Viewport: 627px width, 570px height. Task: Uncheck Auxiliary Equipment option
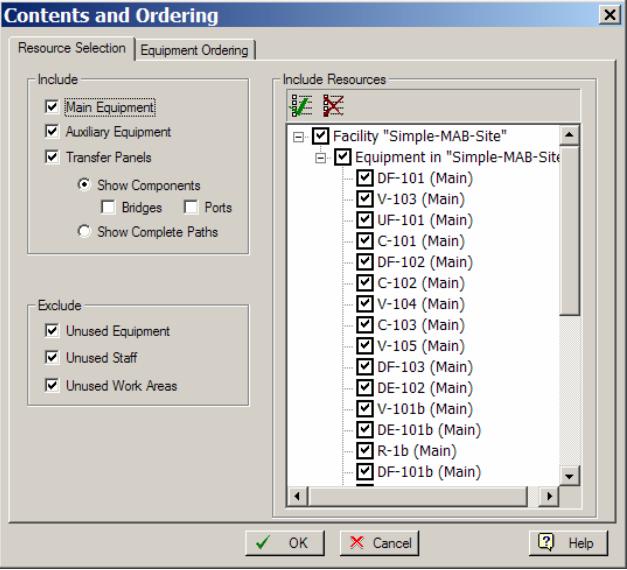pos(51,132)
